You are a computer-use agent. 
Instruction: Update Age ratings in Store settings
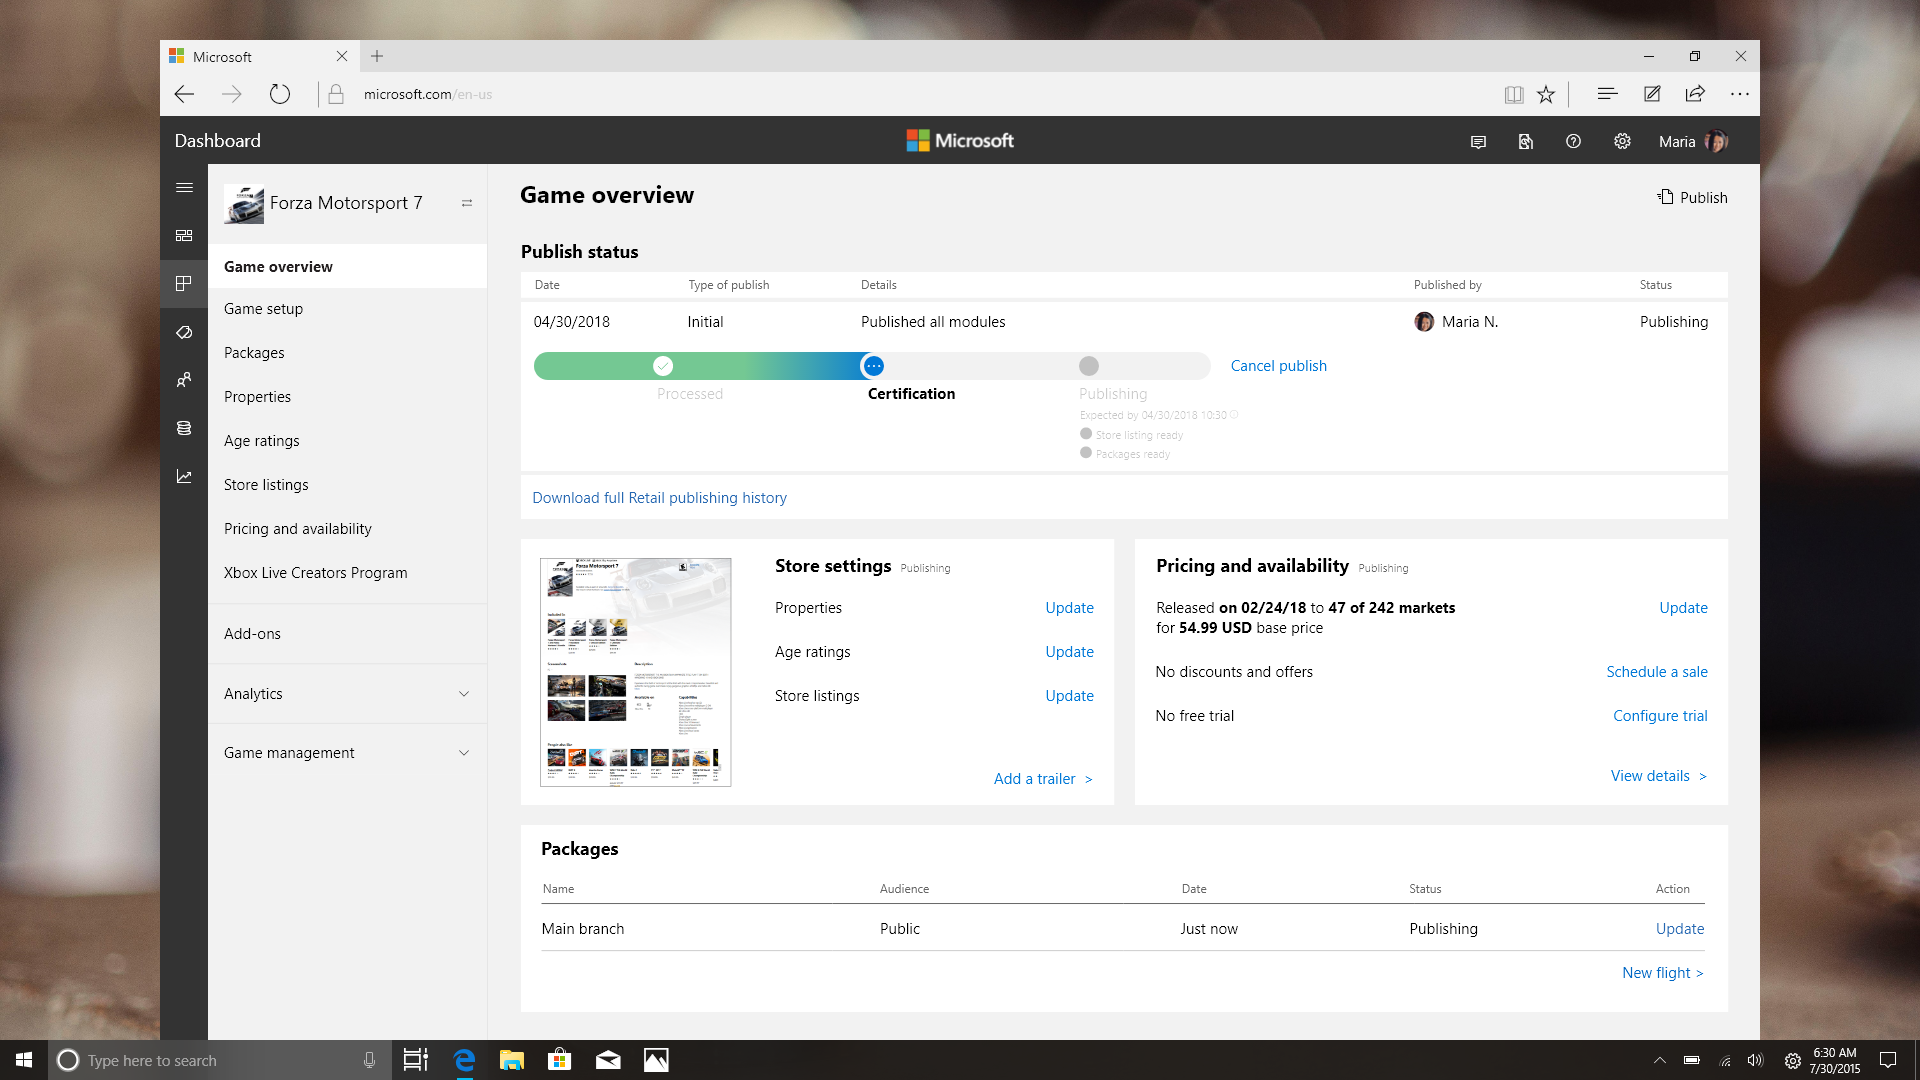click(x=1069, y=652)
